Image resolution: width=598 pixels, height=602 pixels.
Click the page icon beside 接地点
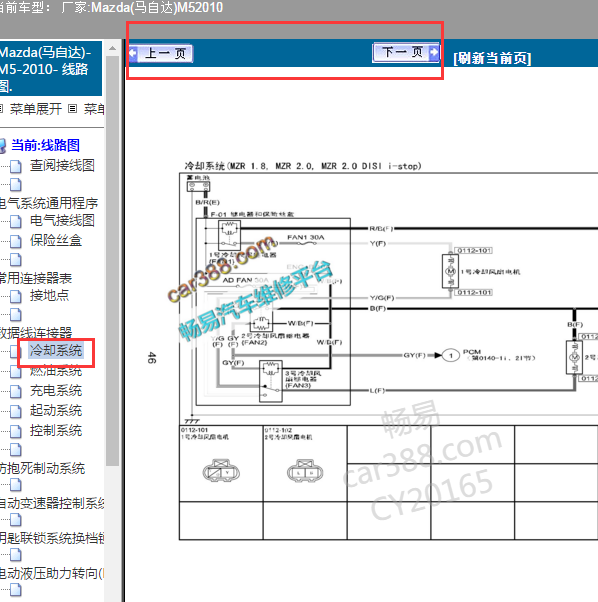pos(16,296)
